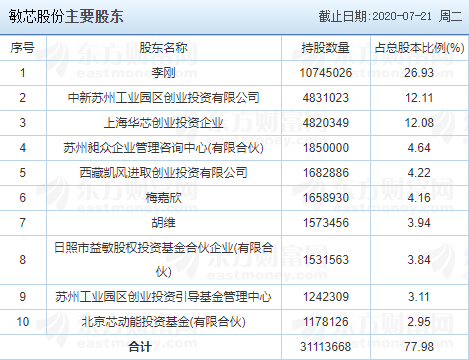Click the share count 1682886
Viewport: 469px width, 360px height.
coord(326,173)
